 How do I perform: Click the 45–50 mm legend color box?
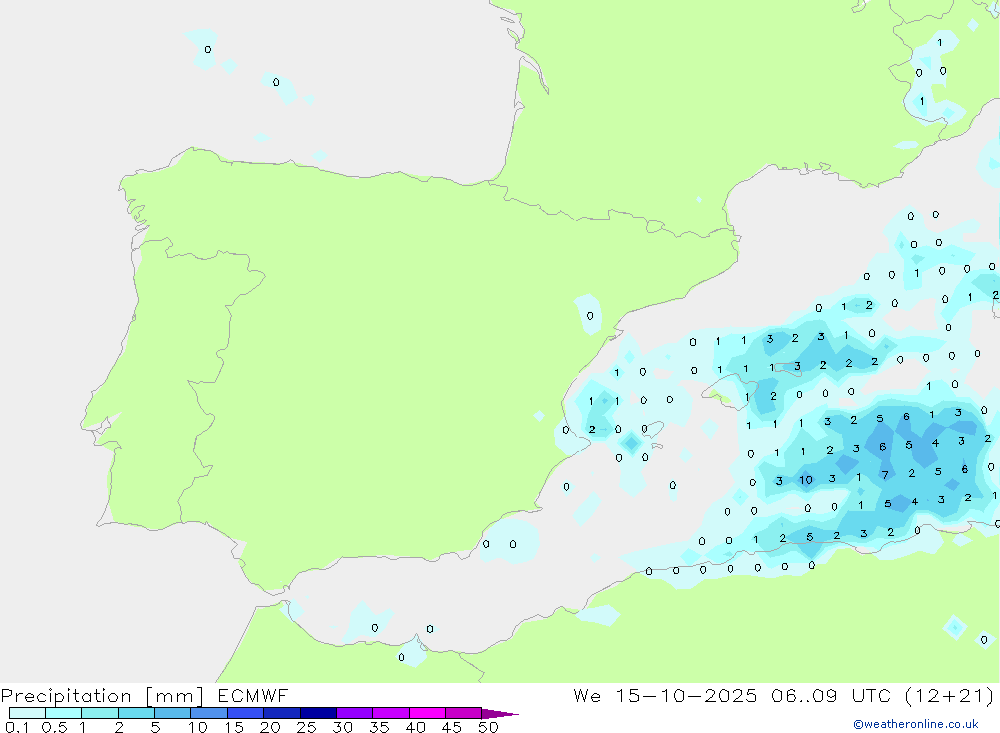463,713
